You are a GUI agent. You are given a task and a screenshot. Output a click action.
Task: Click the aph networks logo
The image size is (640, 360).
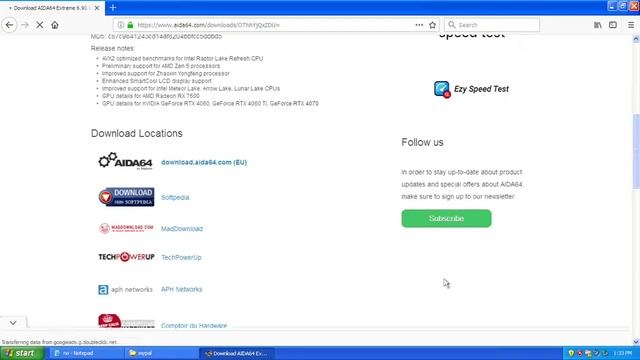[125, 289]
